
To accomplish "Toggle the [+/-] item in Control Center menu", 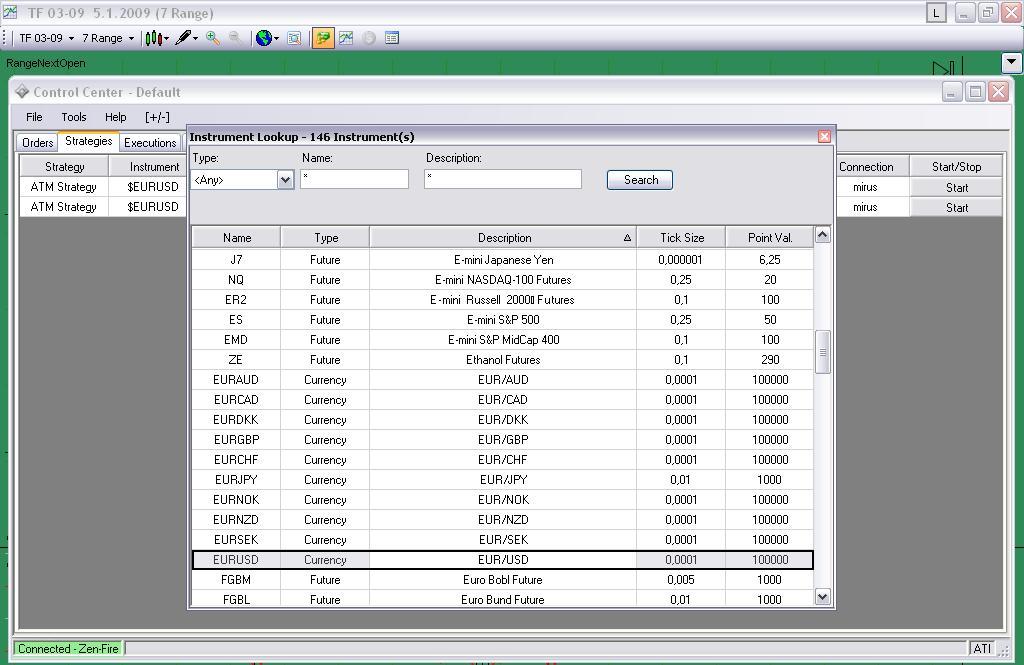I will (x=157, y=117).
